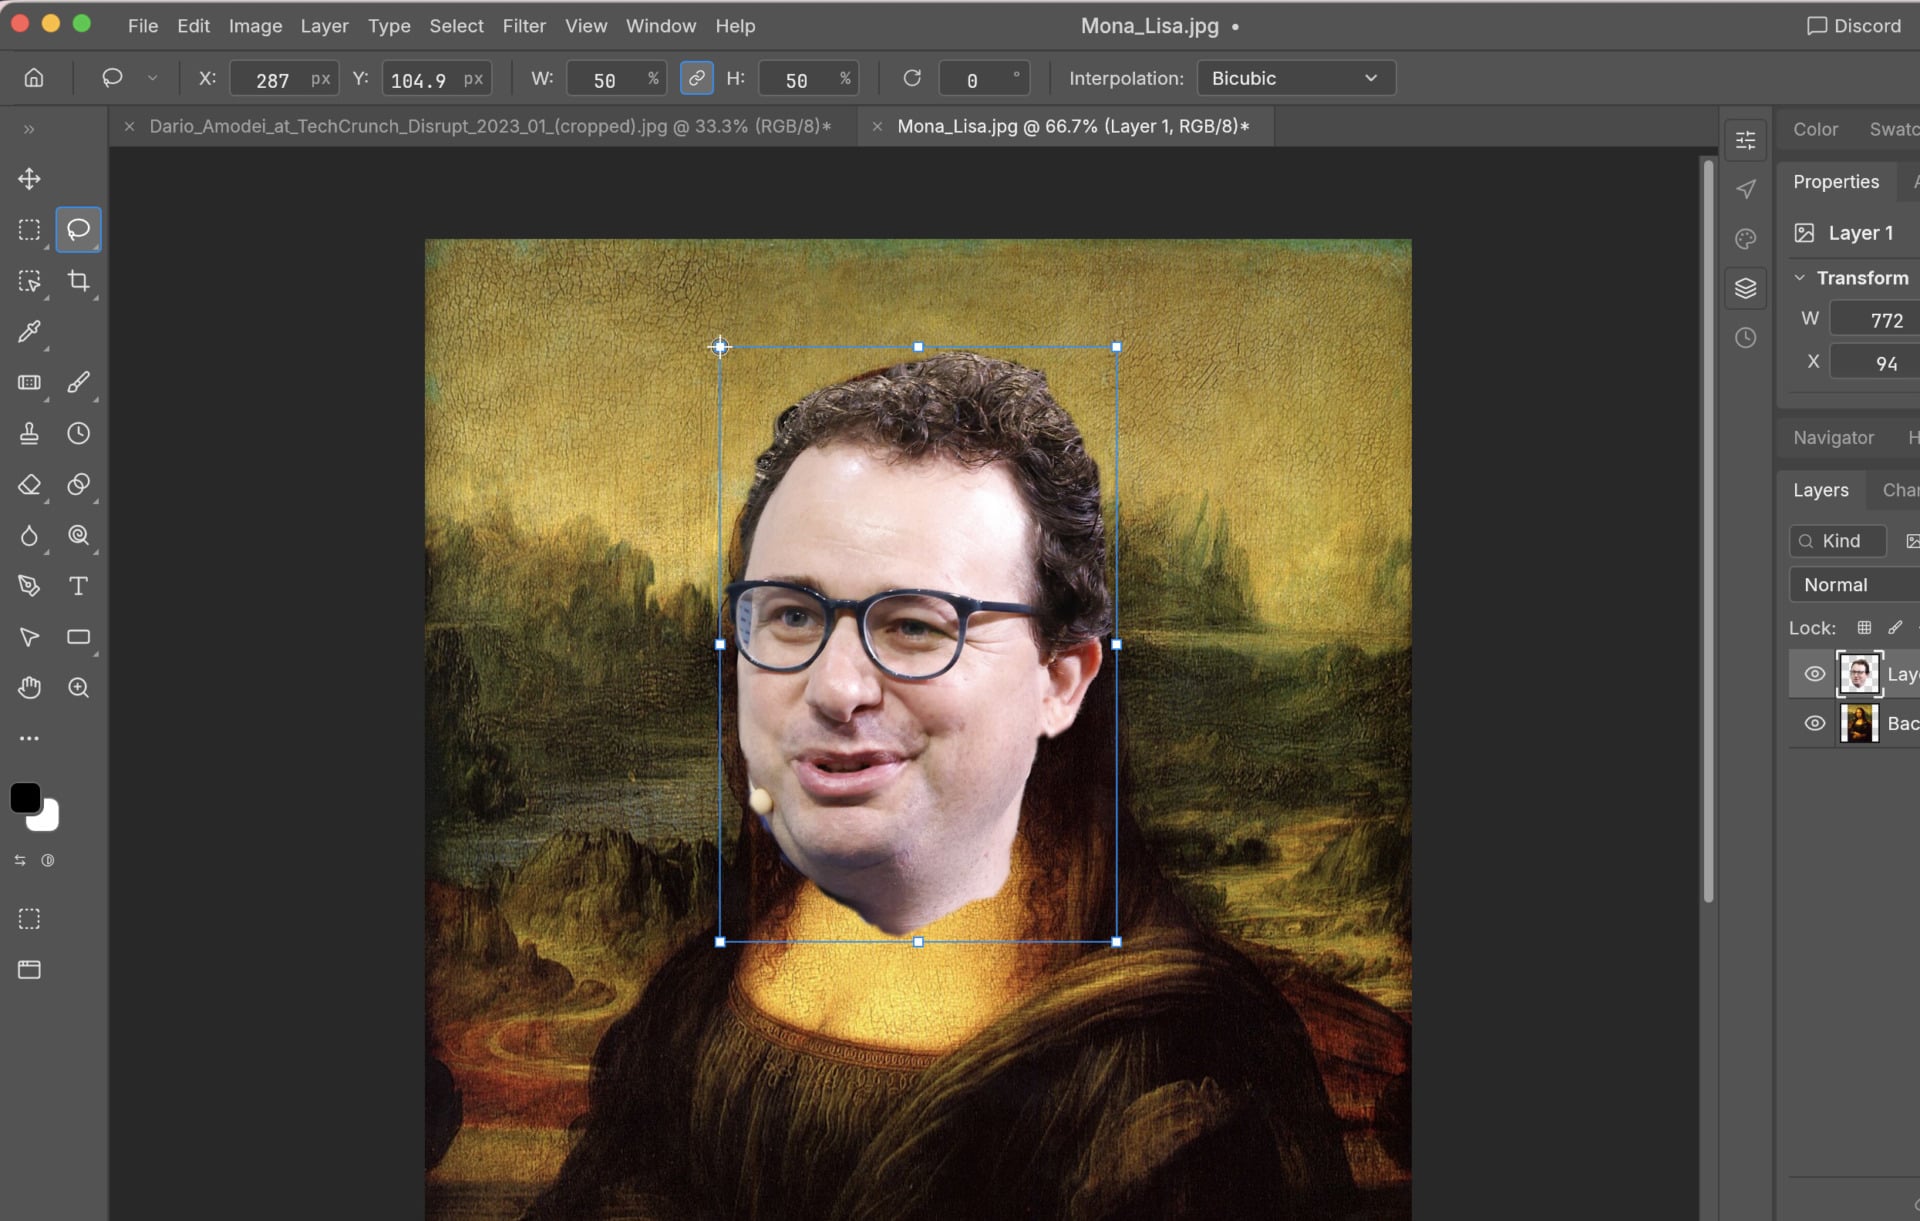This screenshot has width=1920, height=1221.
Task: Collapse the Transform section
Action: click(1799, 278)
